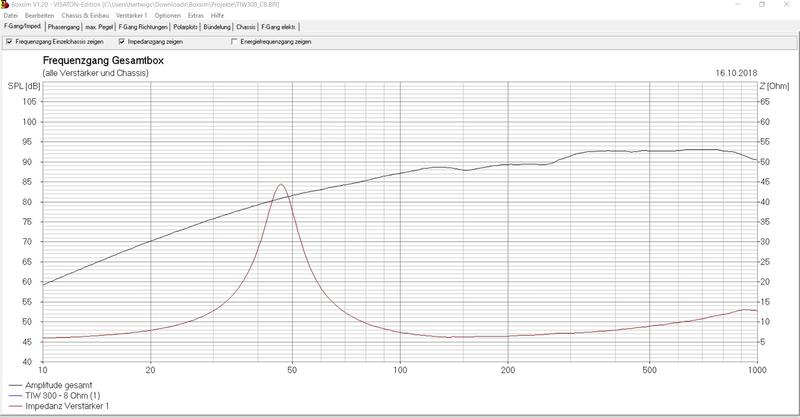Screen dimensions: 800x418
Task: Open the Datei menu
Action: [10, 16]
